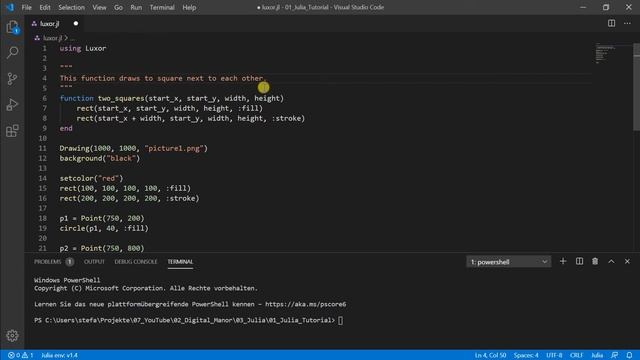Screen dimensions: 640x360
Task: Open the Selection menu
Action: point(71,7)
